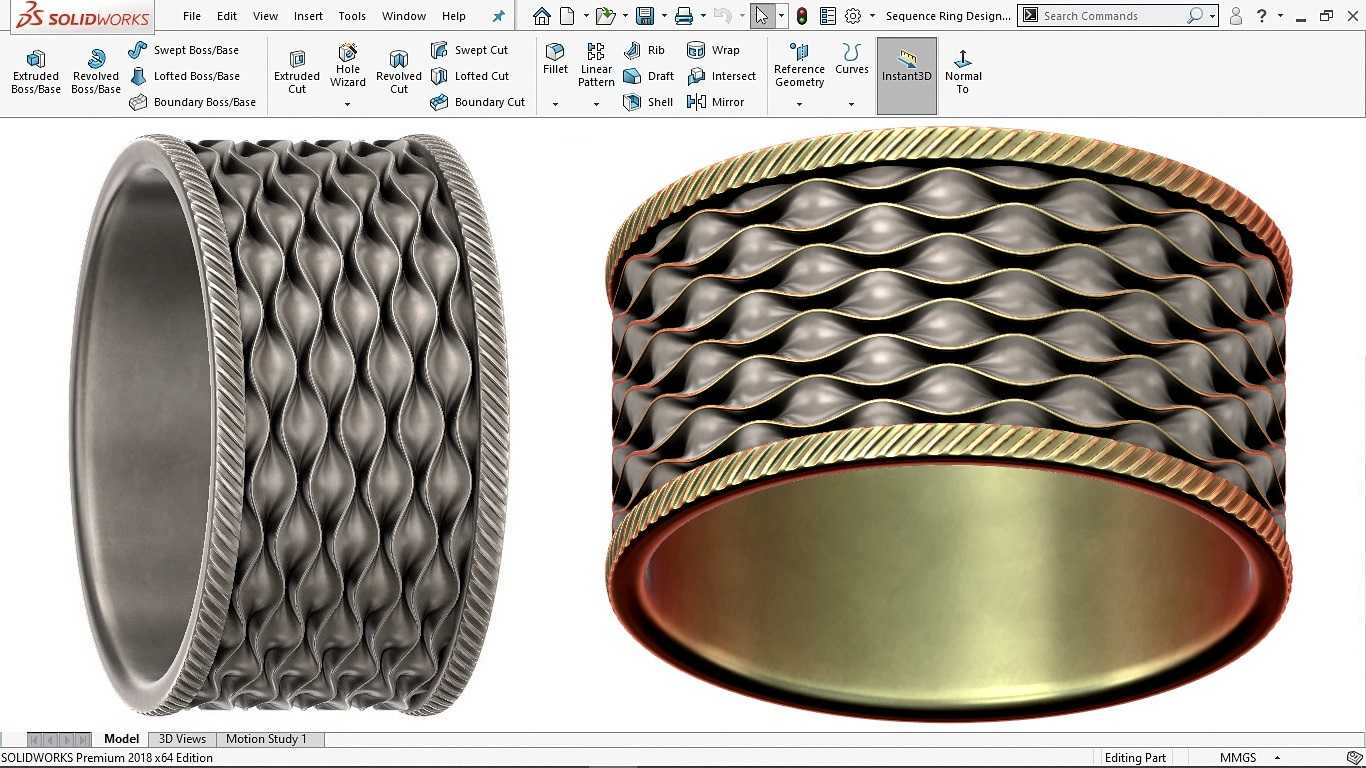Open the Edit menu

[x=227, y=16]
